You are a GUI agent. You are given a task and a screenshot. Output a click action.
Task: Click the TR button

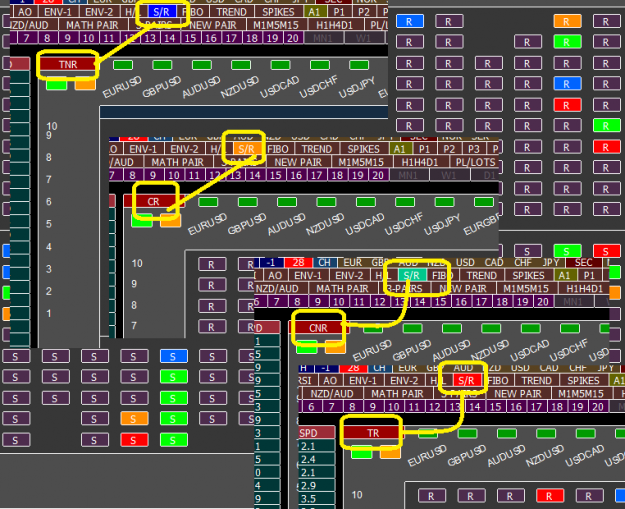[x=373, y=433]
